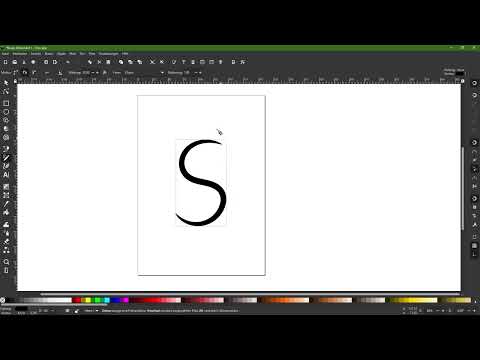Select the Zoom magnifier tool
Screen dimensions: 480x360
click(x=6, y=262)
